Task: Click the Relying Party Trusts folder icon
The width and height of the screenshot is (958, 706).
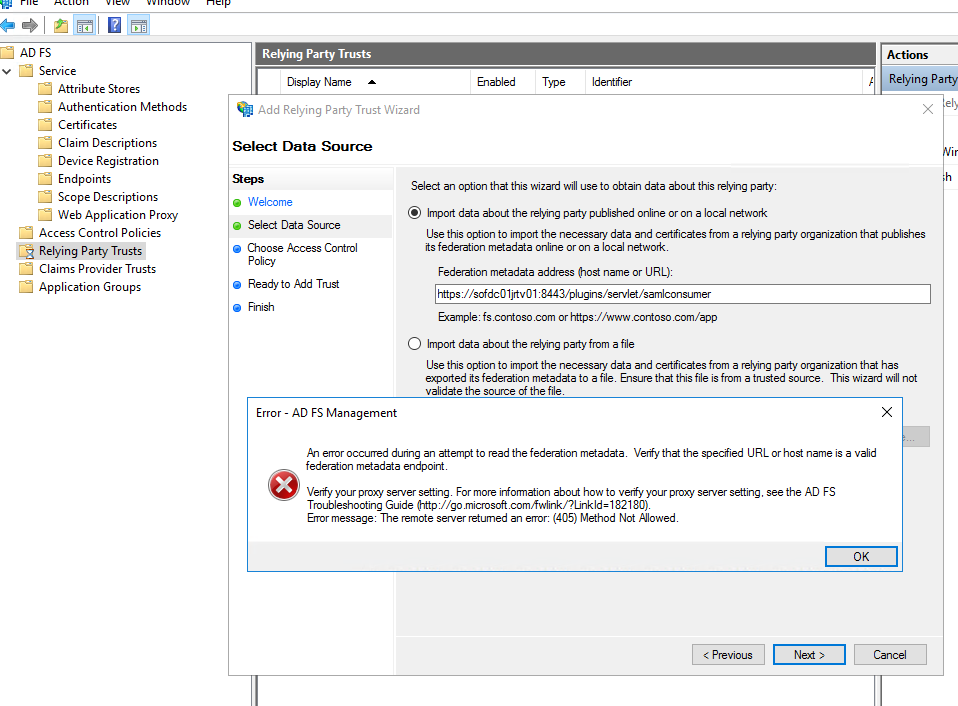Action: click(x=26, y=251)
